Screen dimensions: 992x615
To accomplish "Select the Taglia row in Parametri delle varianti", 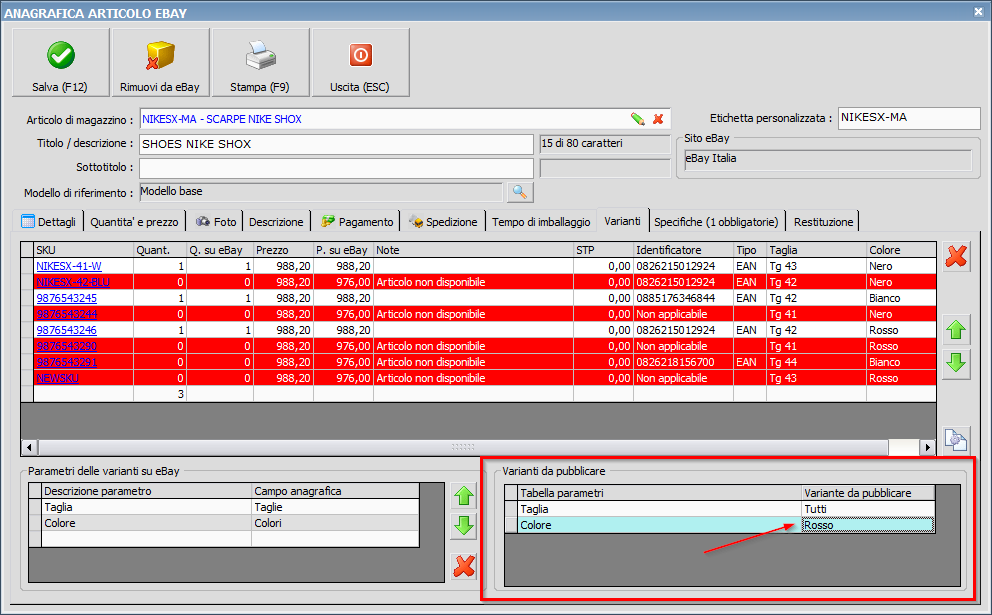I will (x=224, y=507).
